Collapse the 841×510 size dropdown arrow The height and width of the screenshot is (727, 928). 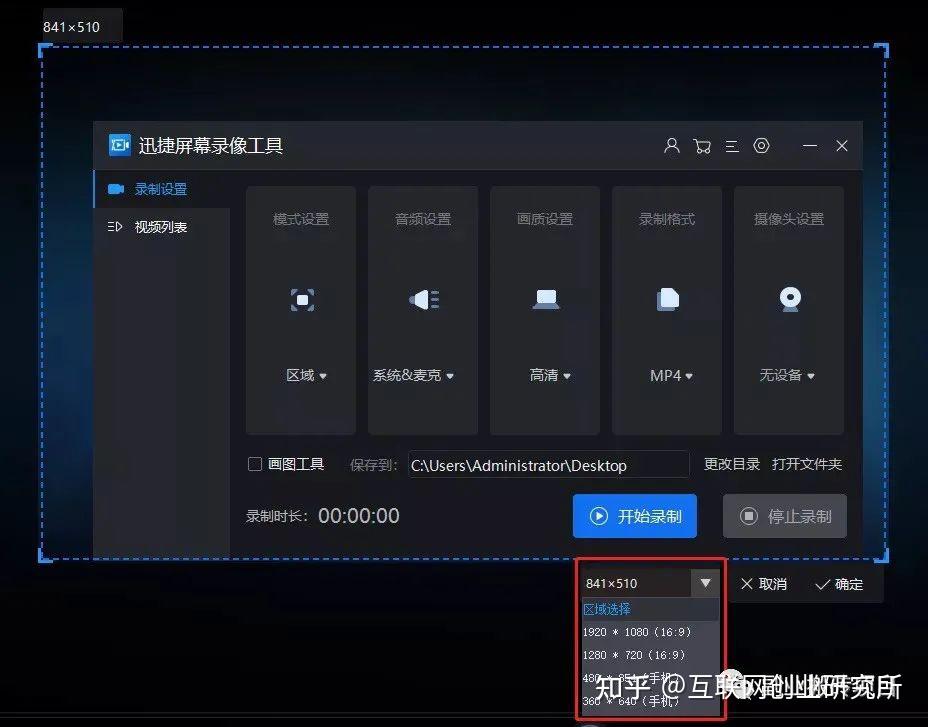click(705, 583)
